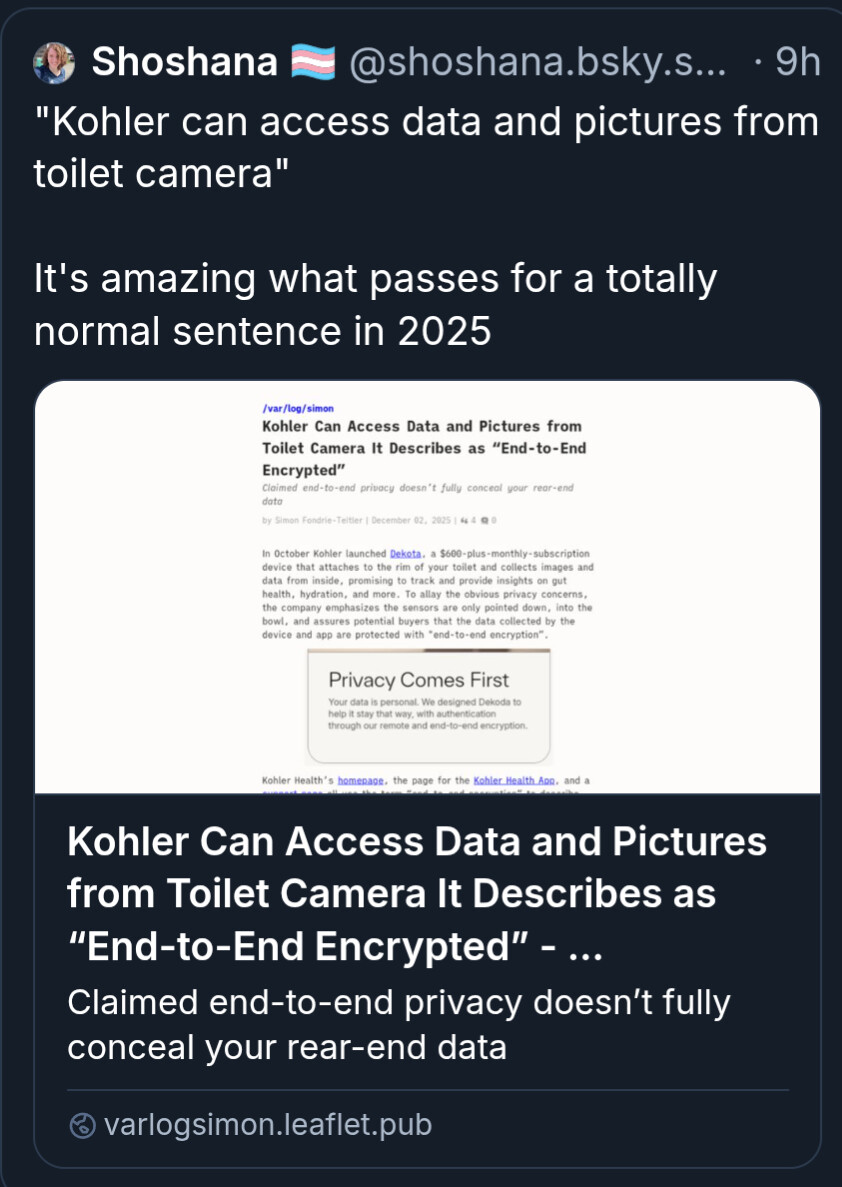Image resolution: width=842 pixels, height=1187 pixels.
Task: Click the "It's amazing what passes" sentence
Action: [x=375, y=304]
